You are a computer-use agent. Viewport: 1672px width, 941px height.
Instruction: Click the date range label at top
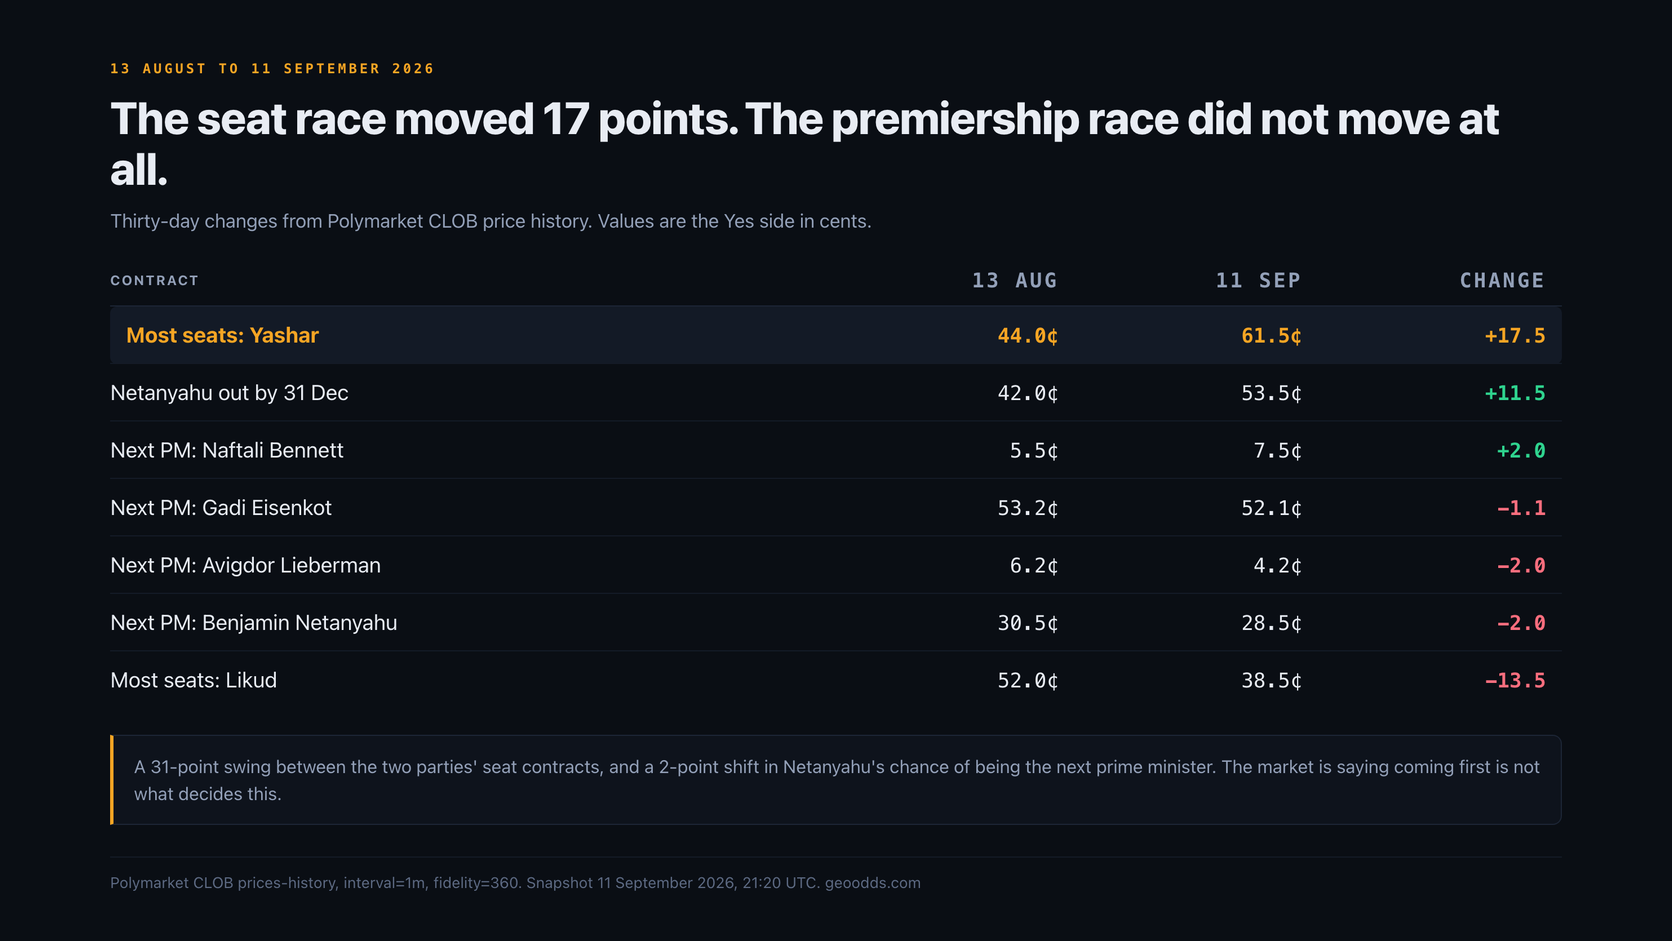pyautogui.click(x=272, y=69)
